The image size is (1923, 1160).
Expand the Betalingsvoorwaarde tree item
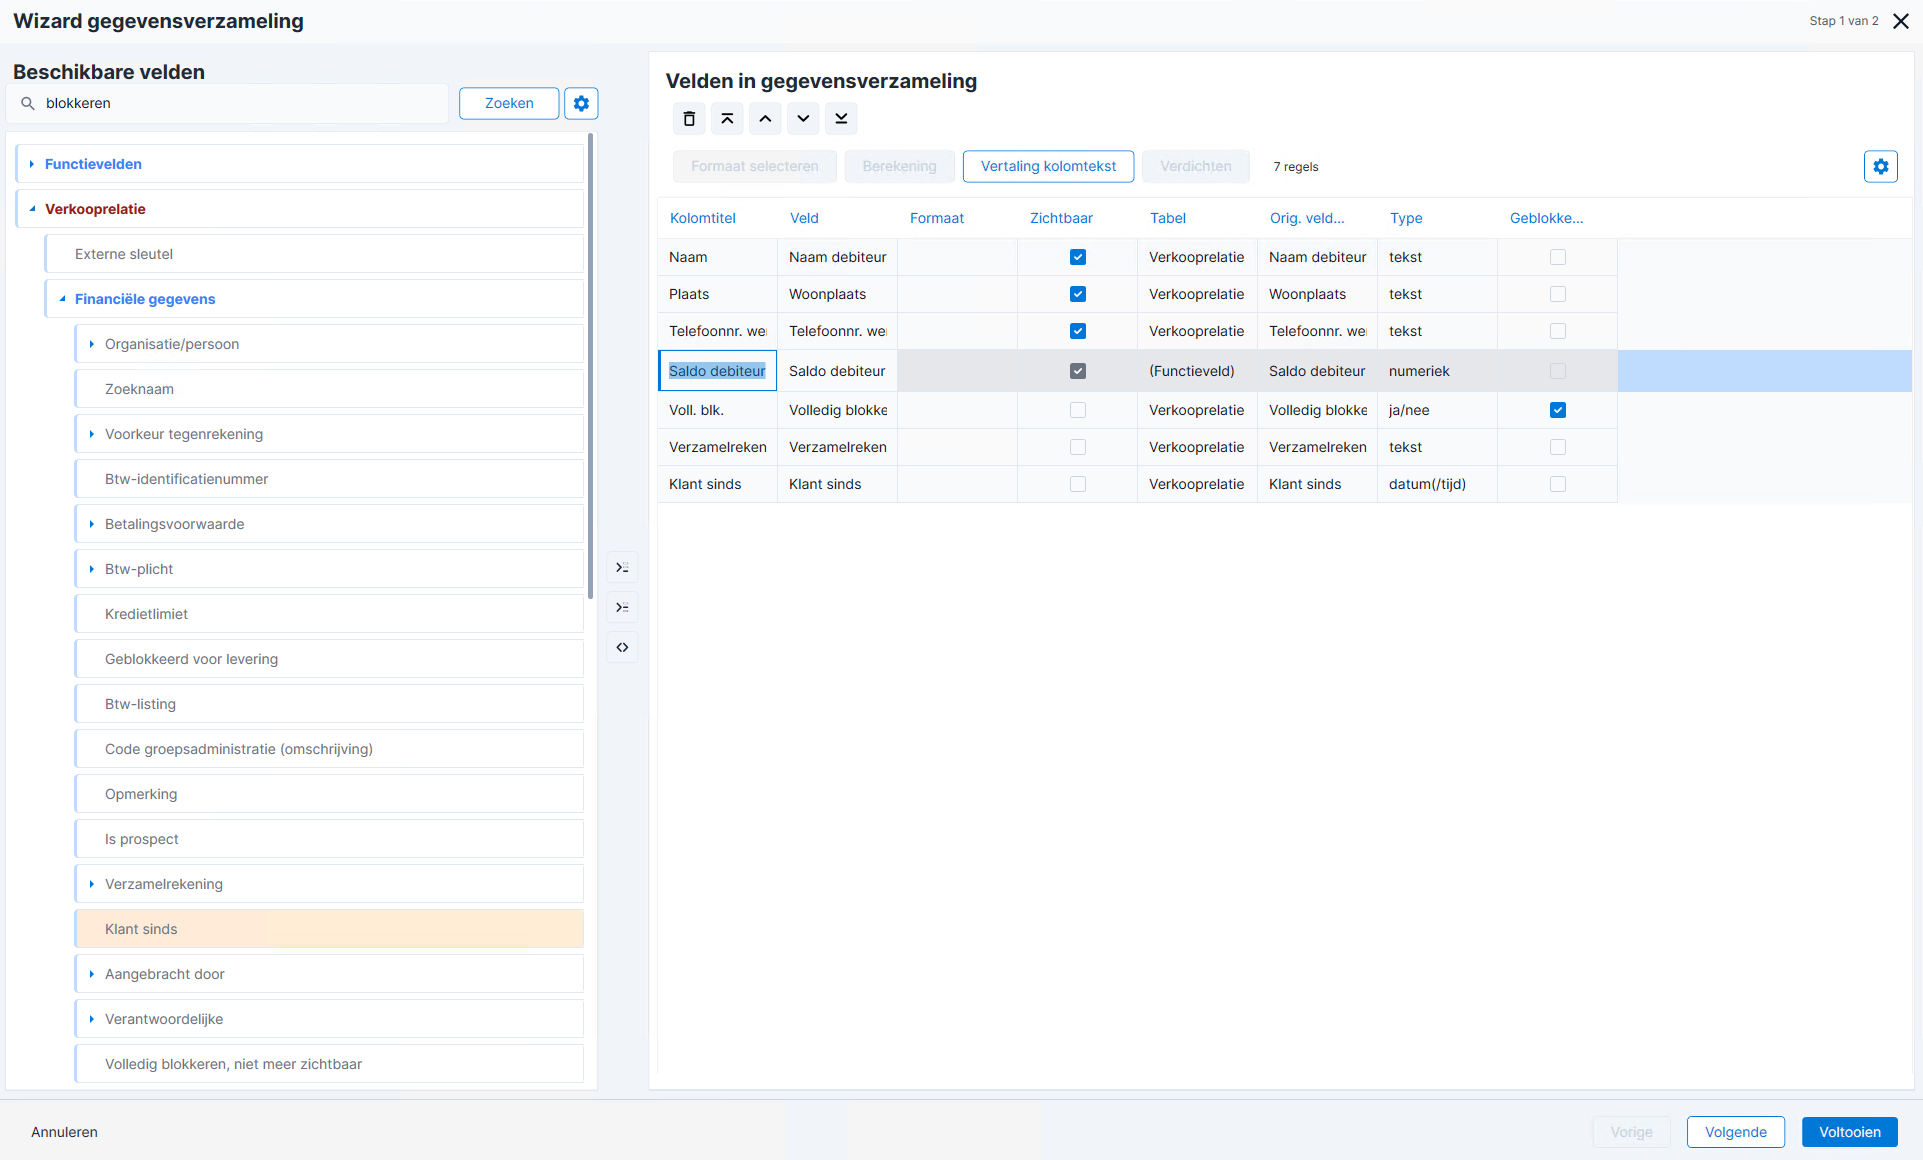pos(91,524)
